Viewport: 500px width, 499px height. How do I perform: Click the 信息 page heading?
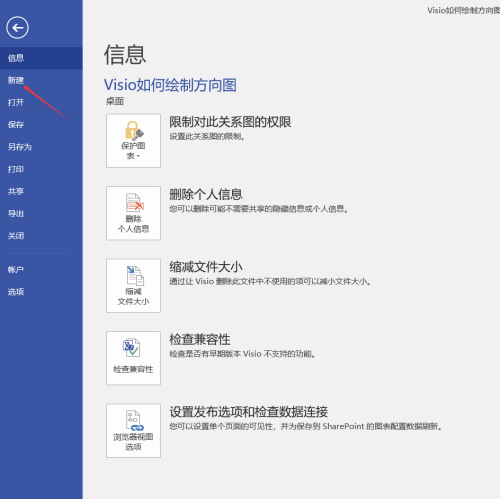[125, 55]
